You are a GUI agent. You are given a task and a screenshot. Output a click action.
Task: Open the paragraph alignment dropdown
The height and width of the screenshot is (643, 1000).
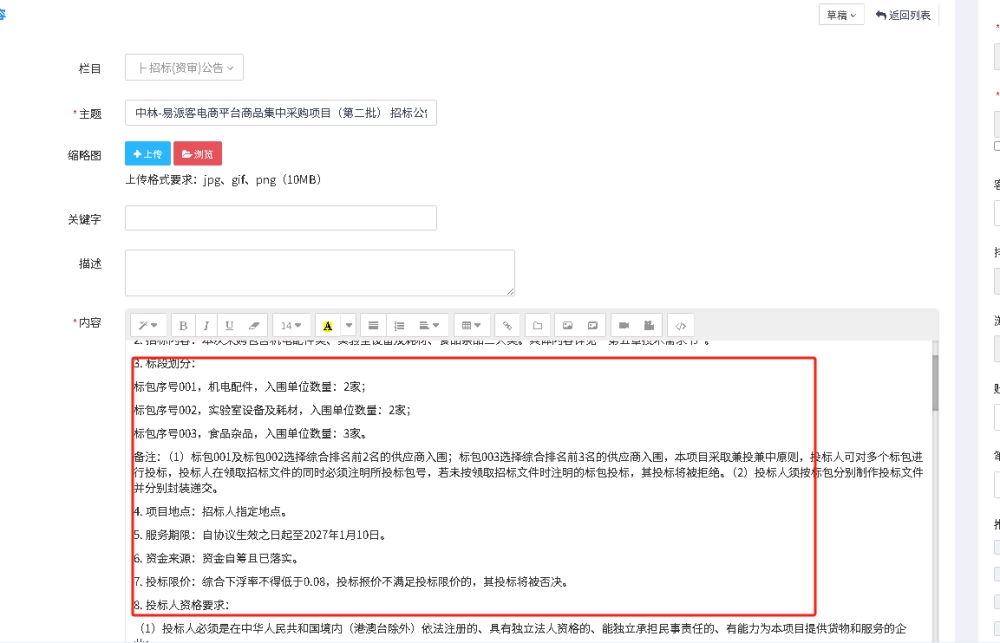[x=429, y=325]
